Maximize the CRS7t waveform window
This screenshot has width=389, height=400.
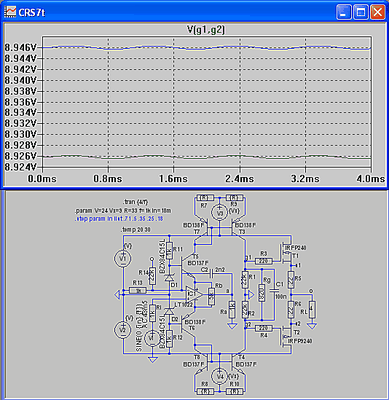pos(361,12)
